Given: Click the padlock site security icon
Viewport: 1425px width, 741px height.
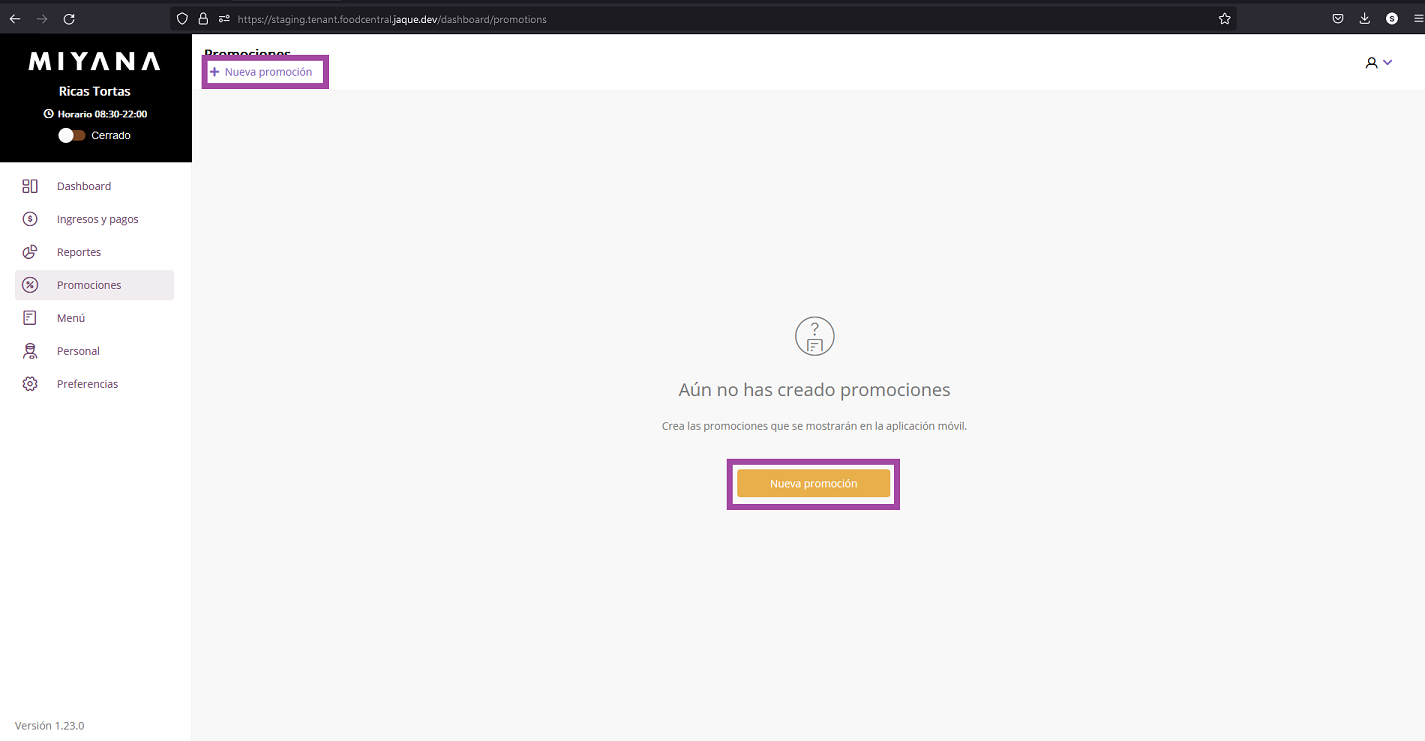Looking at the screenshot, I should pos(203,19).
